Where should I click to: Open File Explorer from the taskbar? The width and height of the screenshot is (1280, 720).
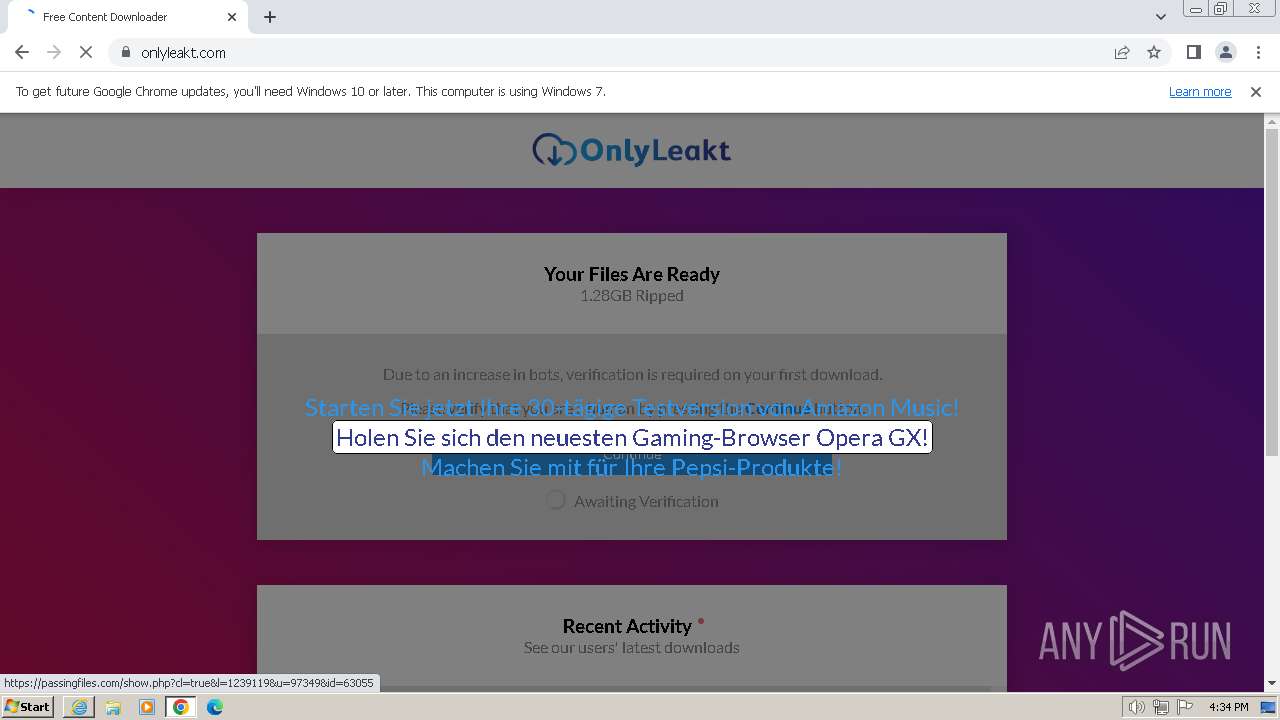tap(113, 707)
